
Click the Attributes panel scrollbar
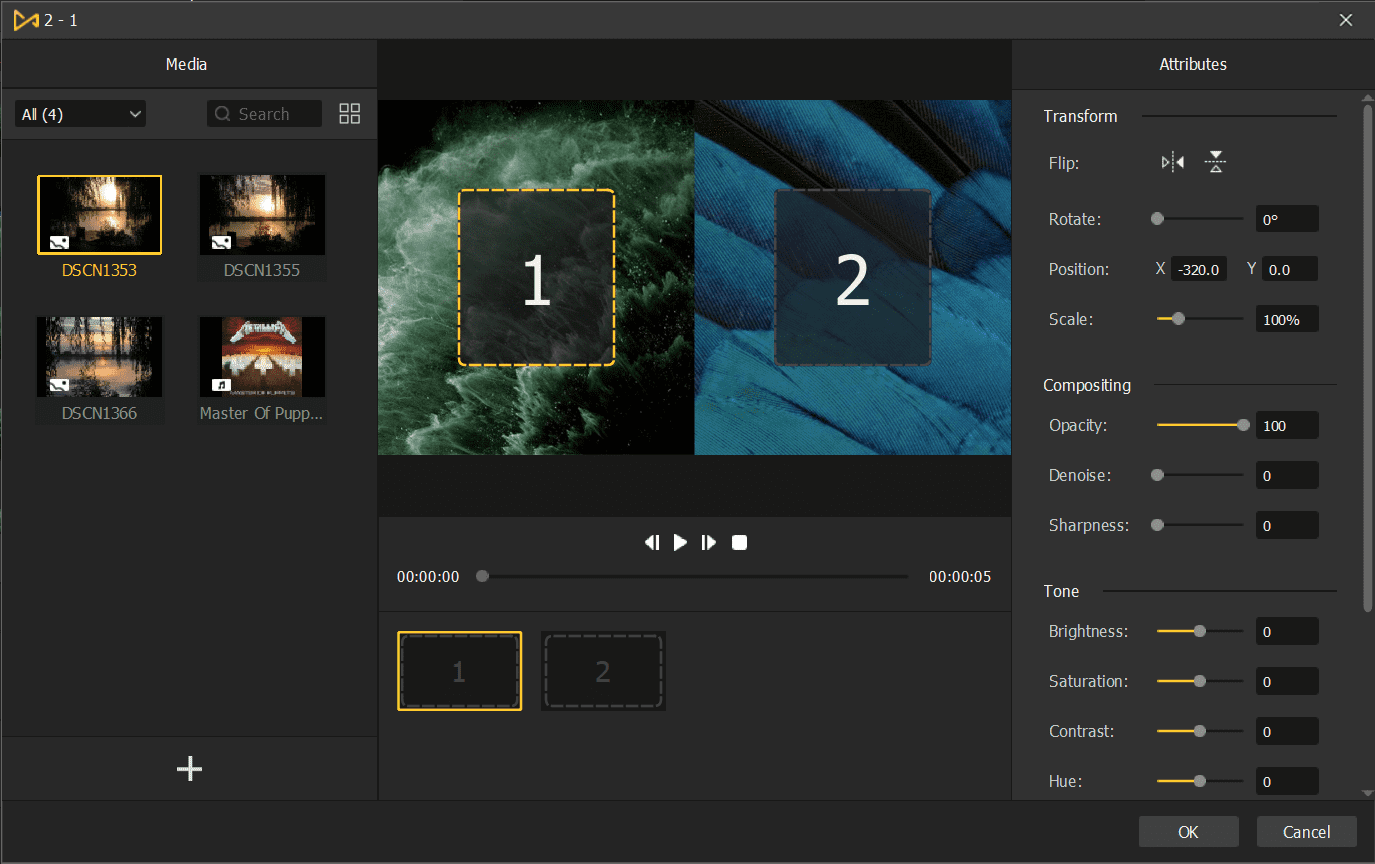1368,358
